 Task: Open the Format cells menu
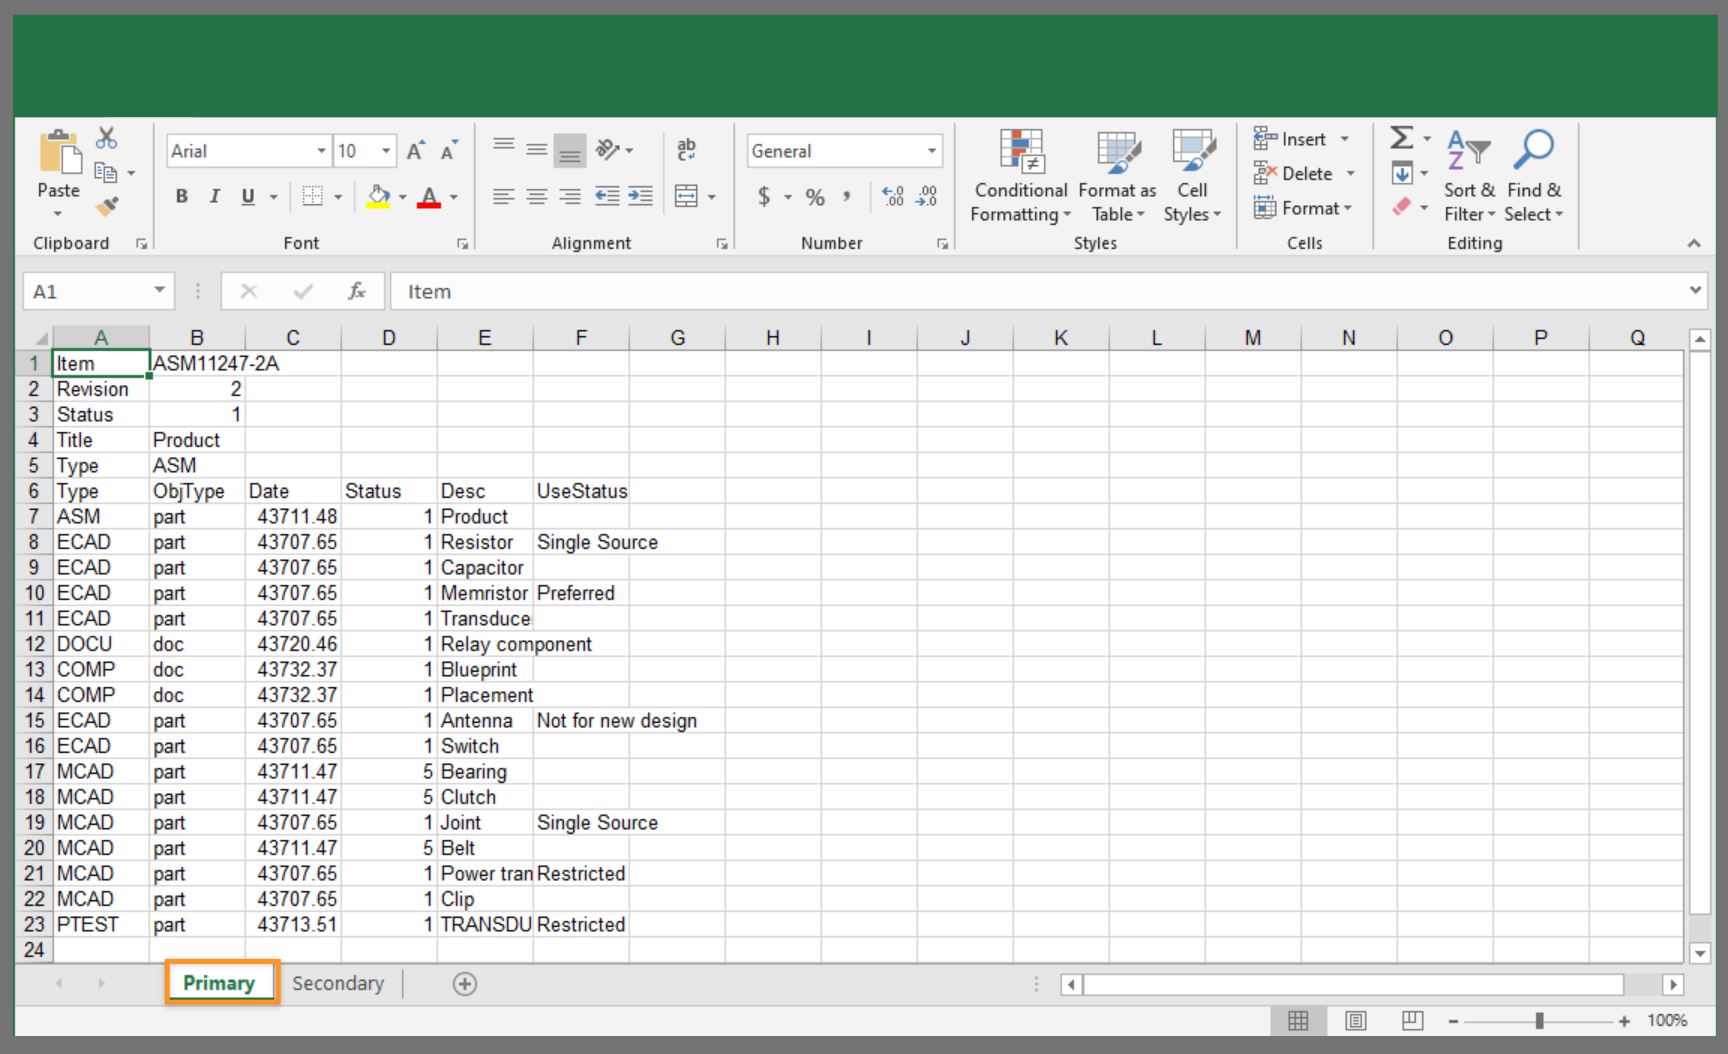[x=1303, y=208]
